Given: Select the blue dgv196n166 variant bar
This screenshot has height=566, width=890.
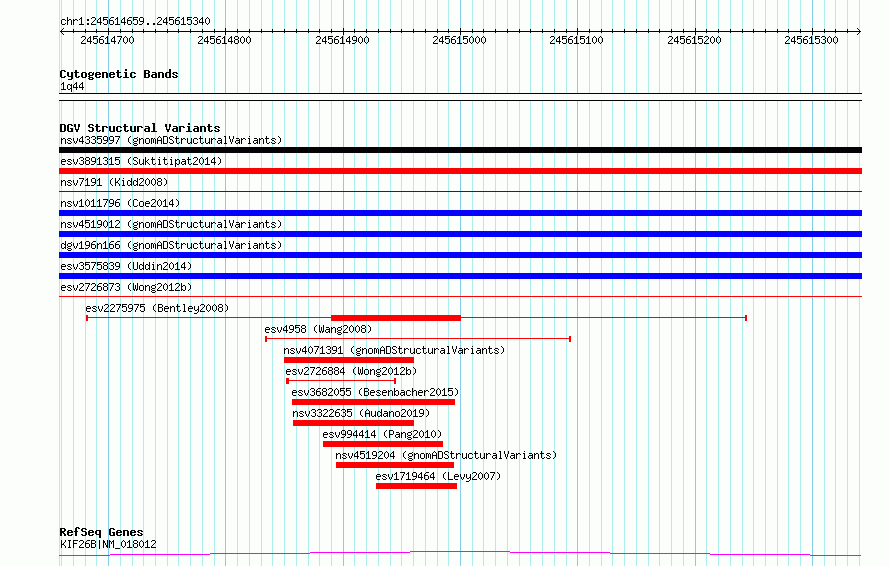Looking at the screenshot, I should (460, 255).
